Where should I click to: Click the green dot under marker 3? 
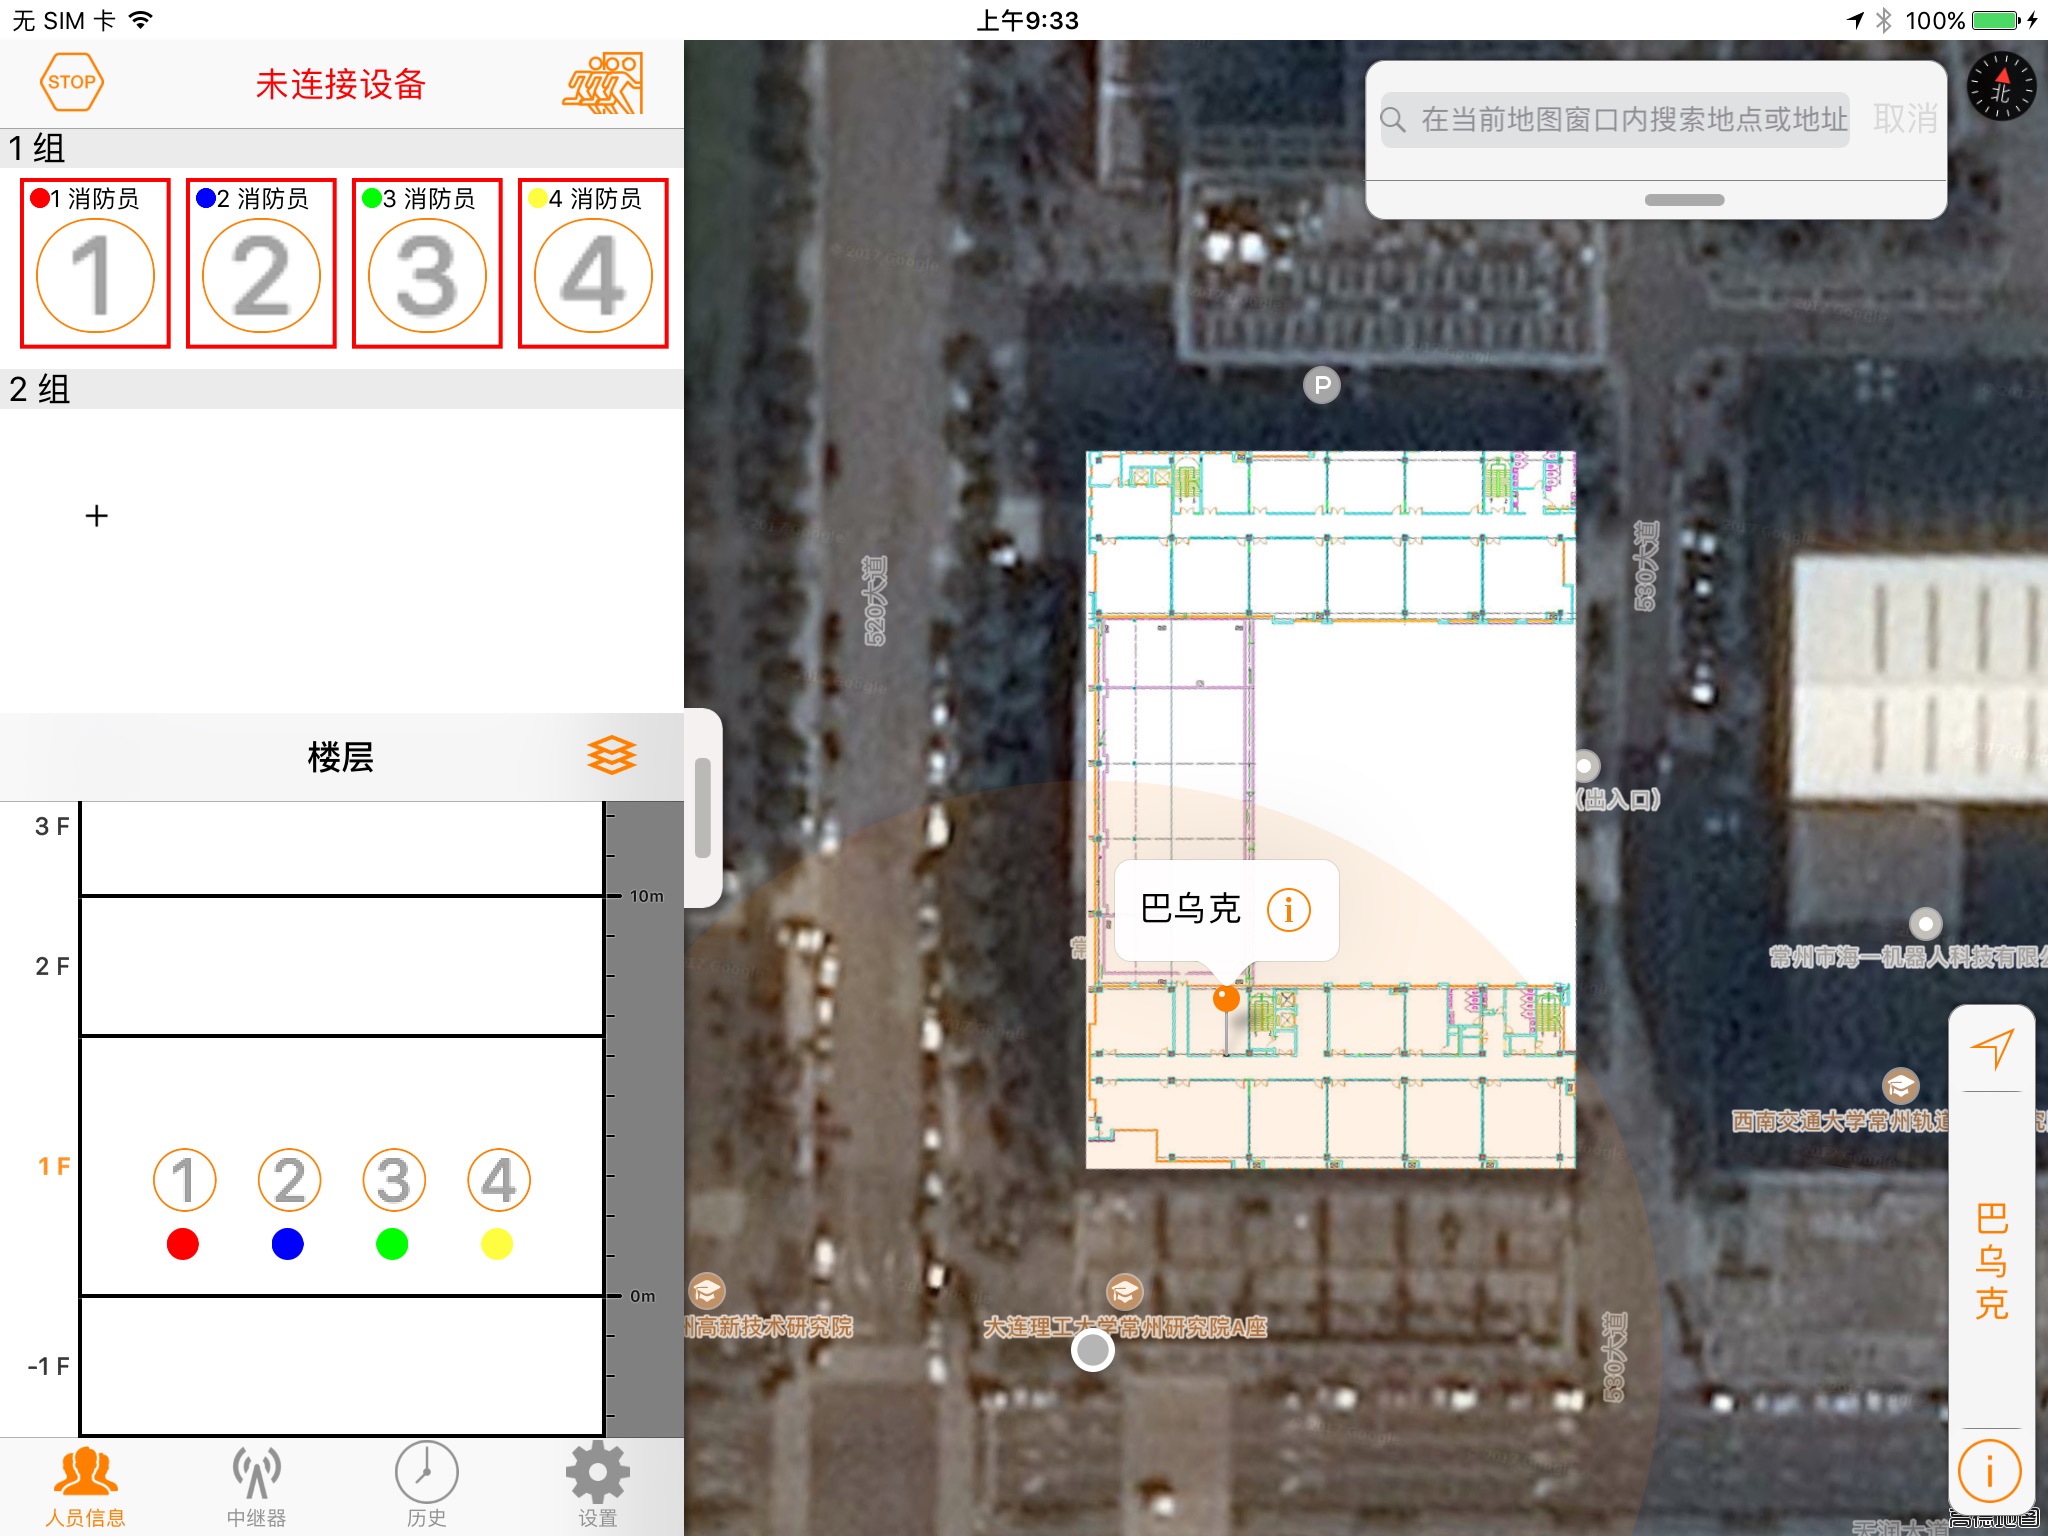[392, 1244]
